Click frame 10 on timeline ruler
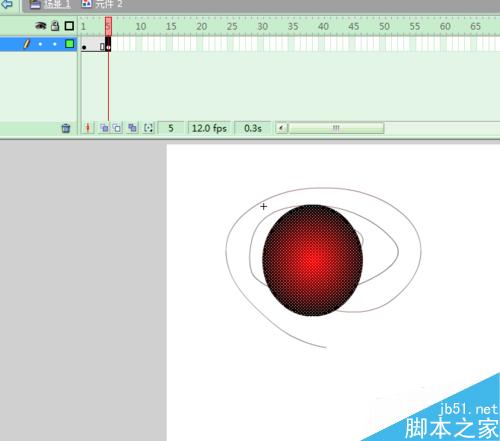 141,26
